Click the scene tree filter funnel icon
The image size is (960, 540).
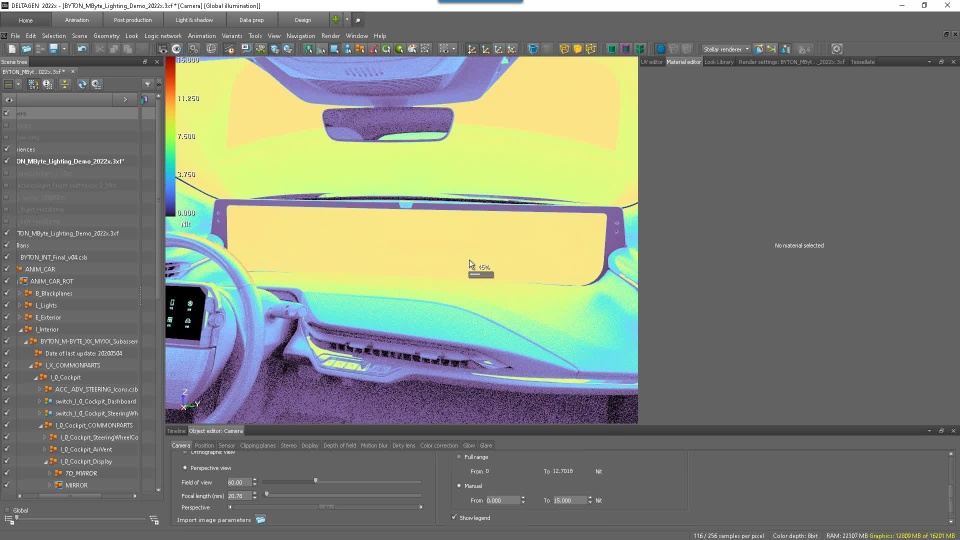tap(147, 84)
